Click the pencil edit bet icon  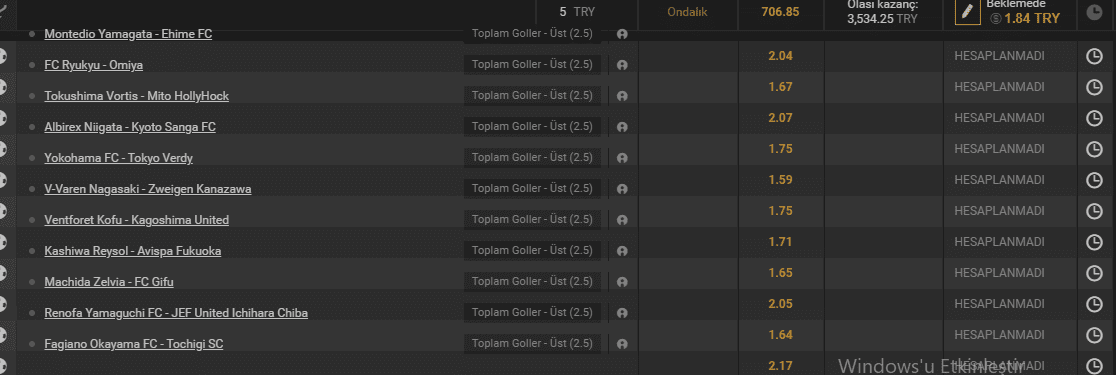(967, 11)
